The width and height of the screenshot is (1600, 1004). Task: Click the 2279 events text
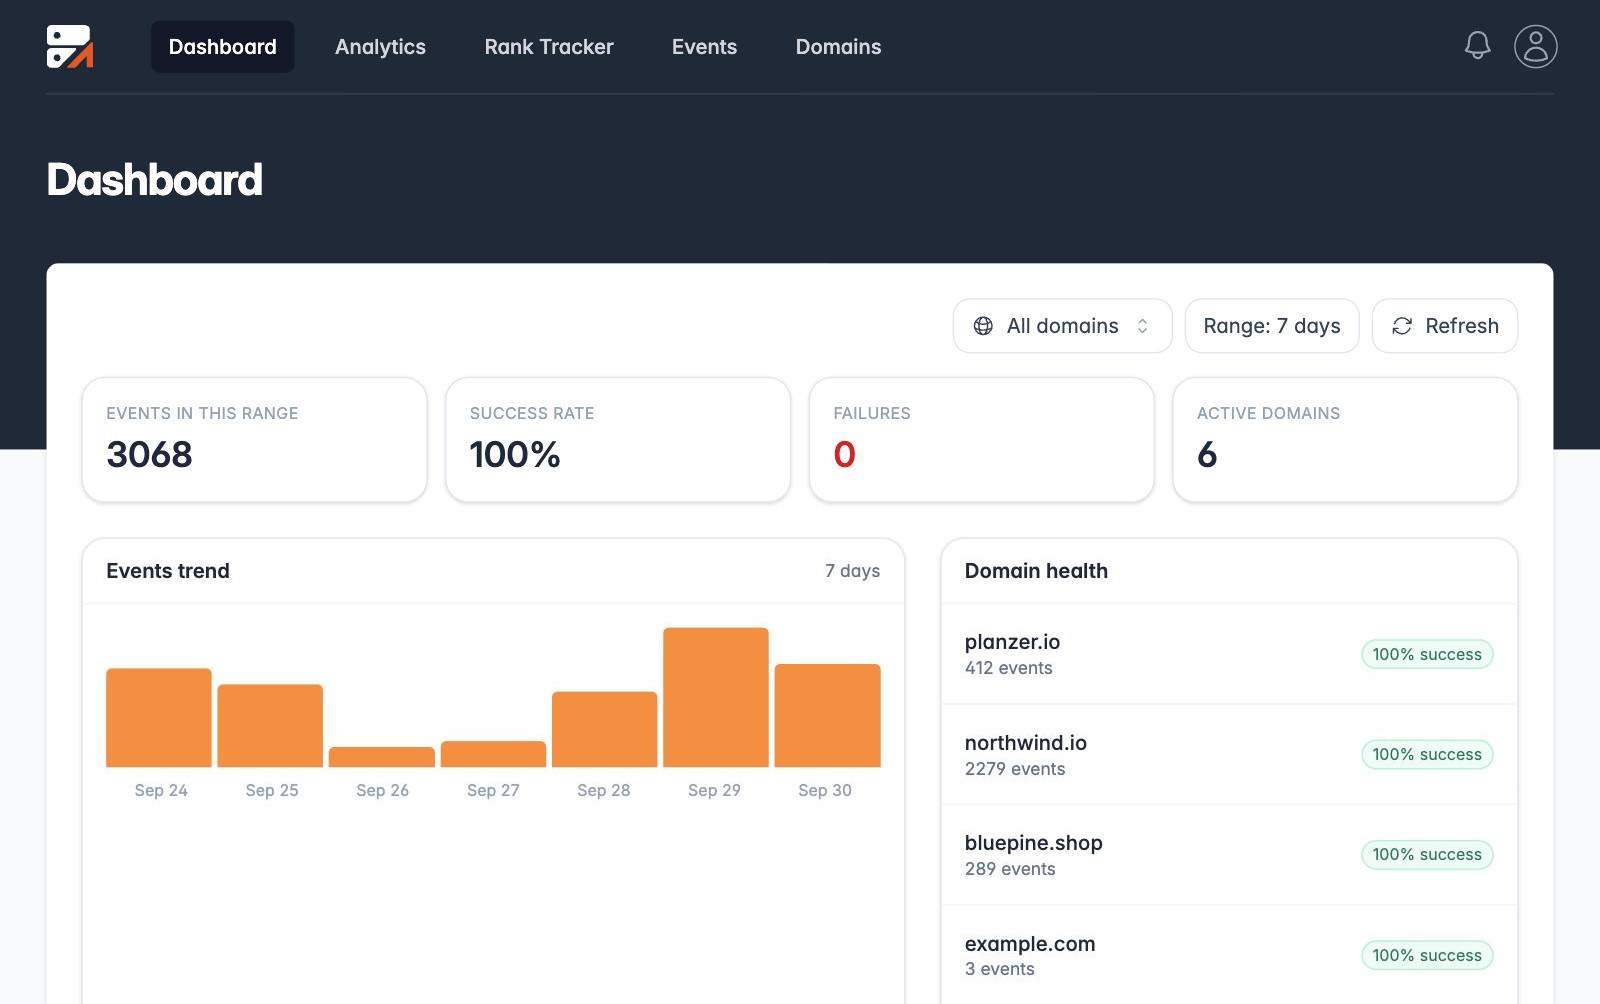pos(1015,769)
